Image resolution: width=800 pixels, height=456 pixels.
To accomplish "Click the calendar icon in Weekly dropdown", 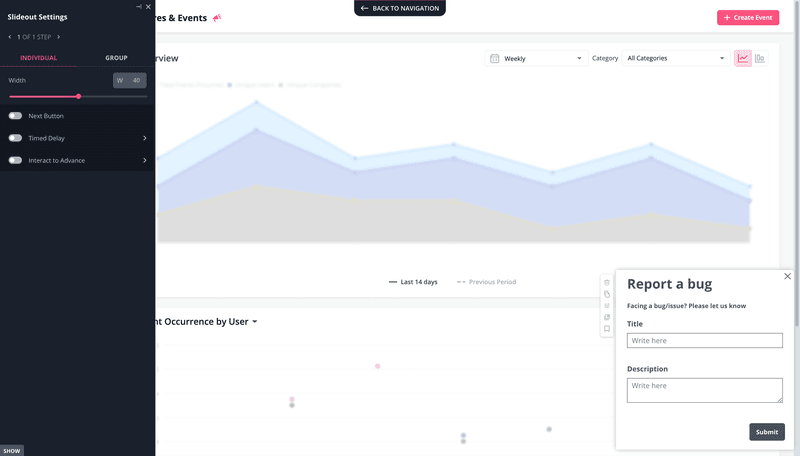I will click(x=494, y=58).
